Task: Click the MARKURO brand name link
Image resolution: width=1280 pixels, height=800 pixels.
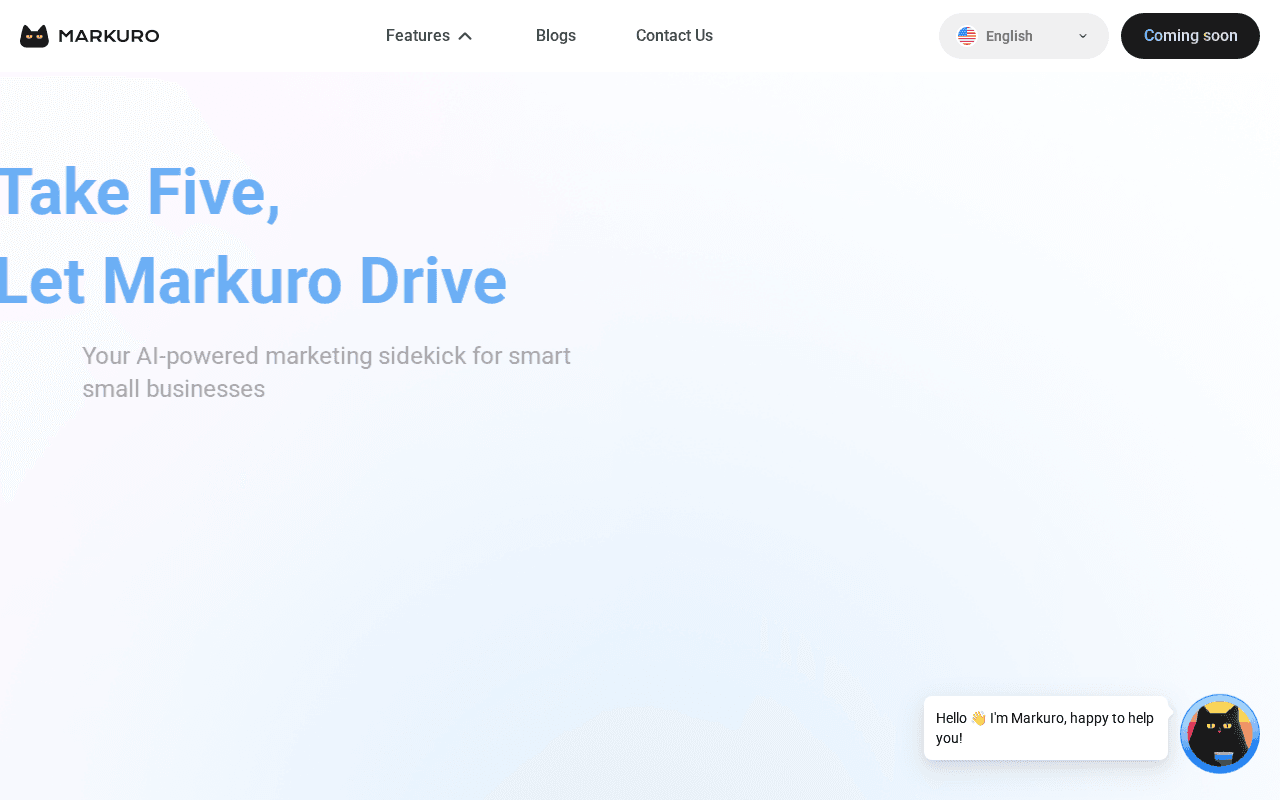Action: pyautogui.click(x=109, y=36)
